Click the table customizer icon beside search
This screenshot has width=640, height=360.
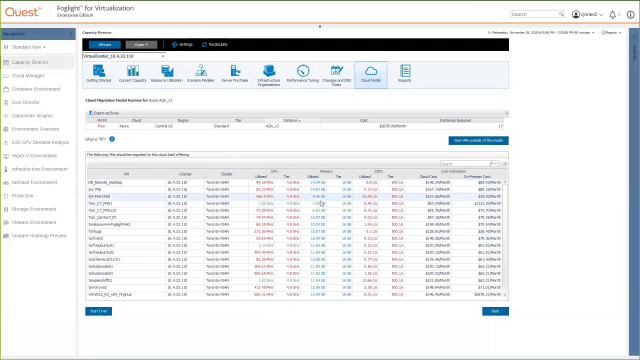point(505,164)
